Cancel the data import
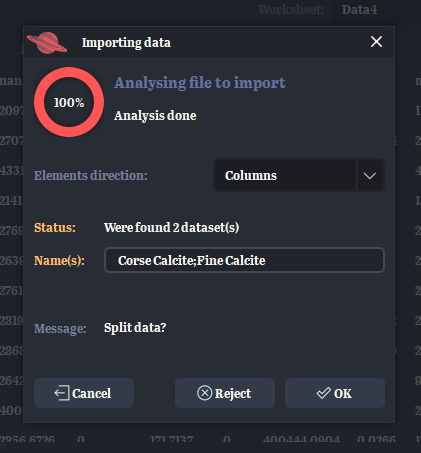Screen dimensions: 421x453 click(x=84, y=393)
